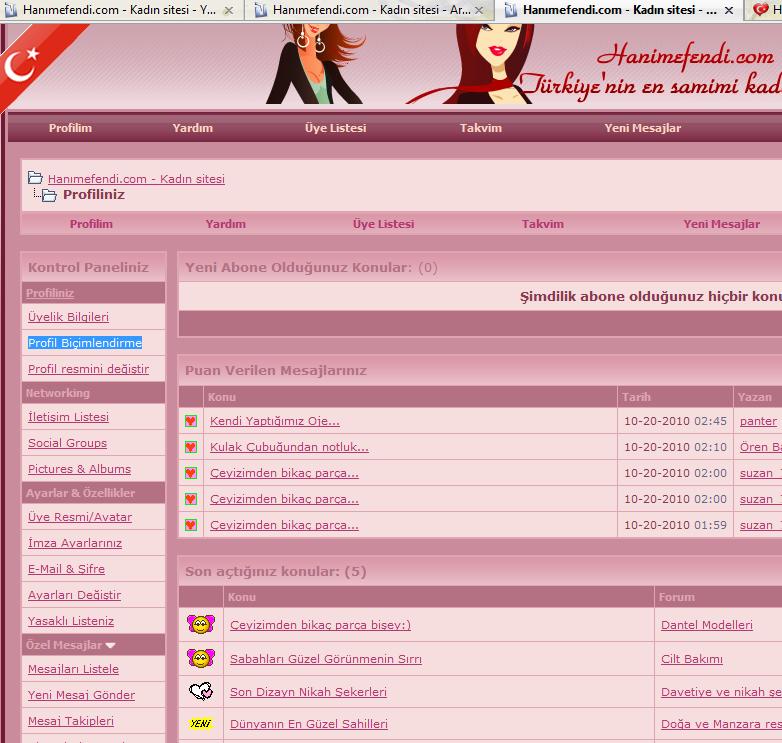
Task: Click author link panter in the Yazan column
Action: point(758,421)
